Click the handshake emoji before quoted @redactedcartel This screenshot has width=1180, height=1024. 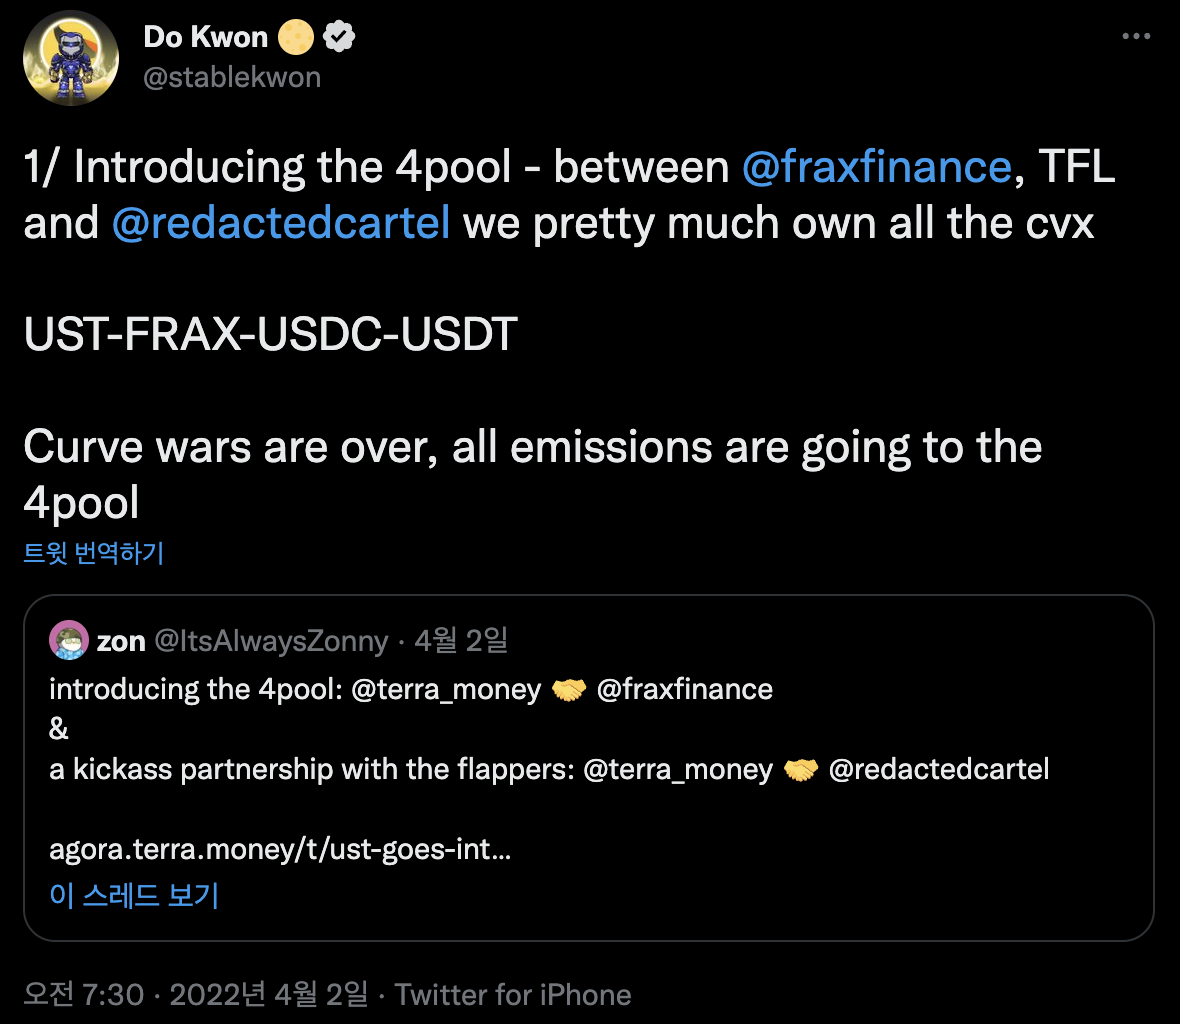pyautogui.click(x=800, y=770)
